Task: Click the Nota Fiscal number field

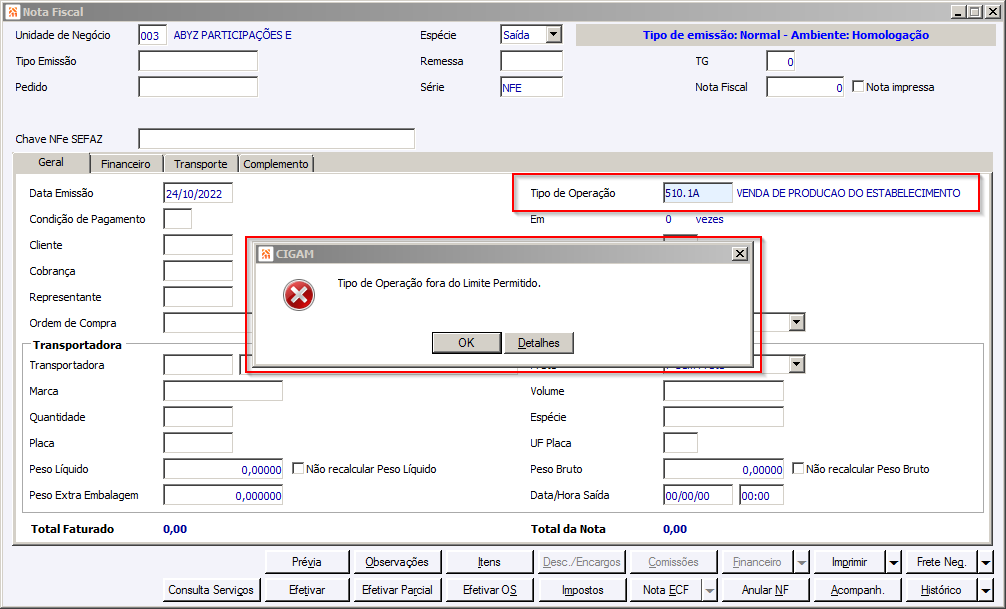Action: 805,87
